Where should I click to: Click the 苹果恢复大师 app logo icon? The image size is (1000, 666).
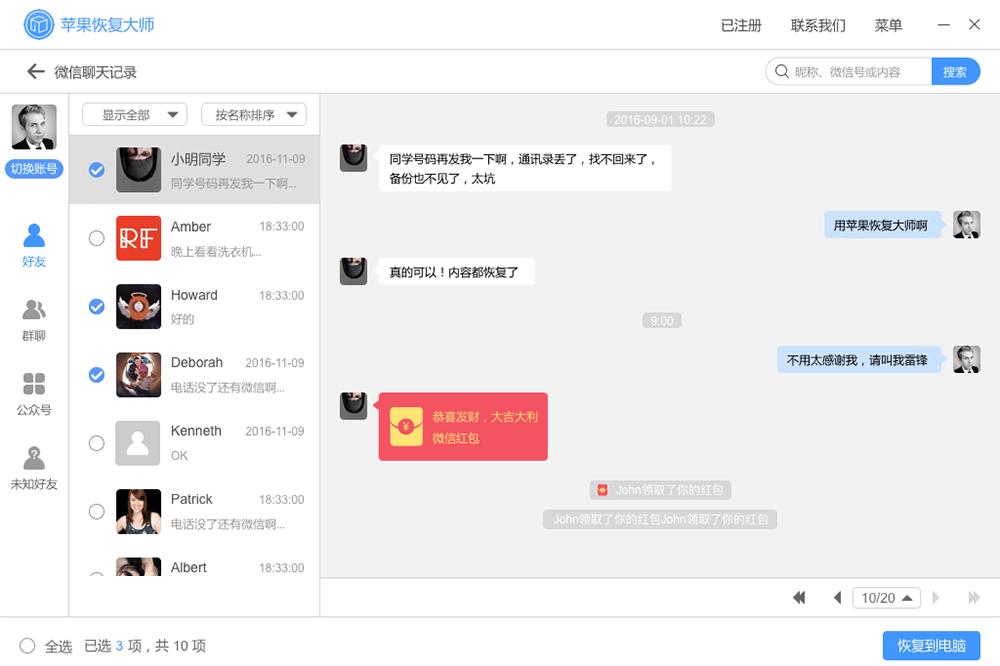coord(39,24)
